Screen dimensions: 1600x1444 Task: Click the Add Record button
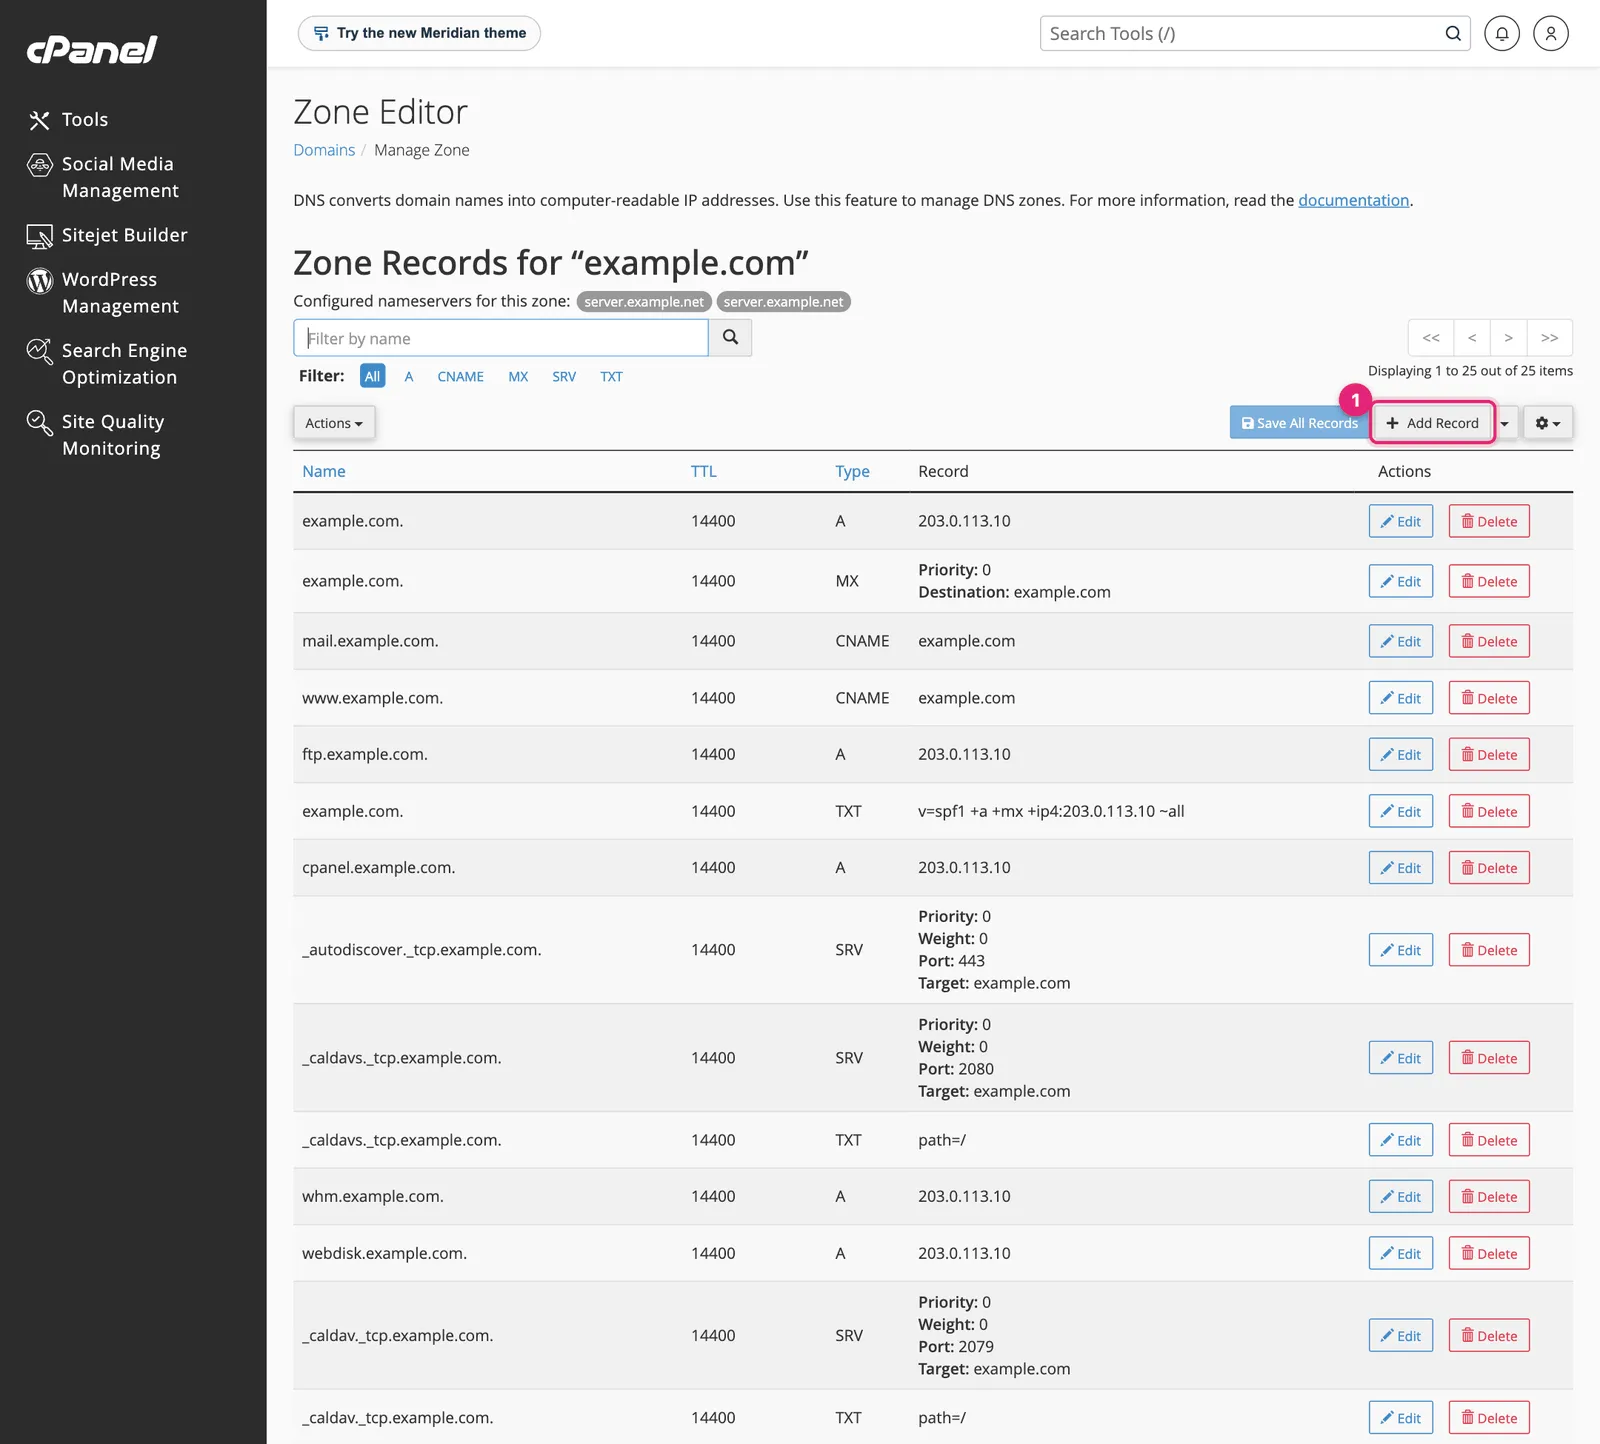click(1433, 423)
